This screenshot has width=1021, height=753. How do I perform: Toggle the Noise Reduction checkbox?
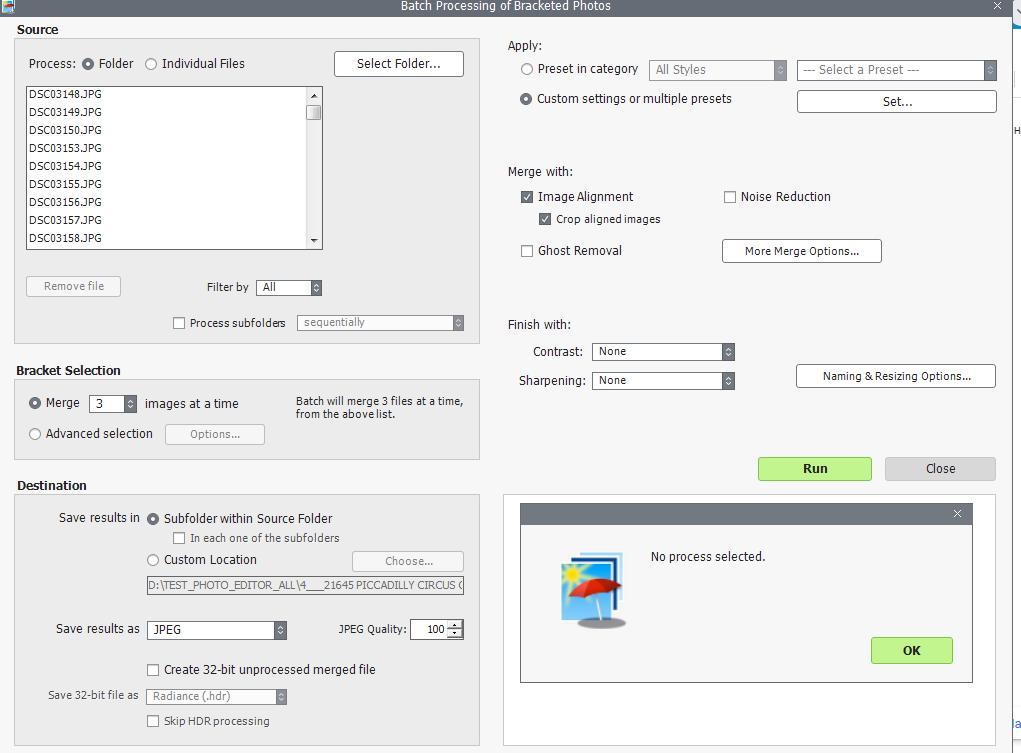[x=730, y=197]
